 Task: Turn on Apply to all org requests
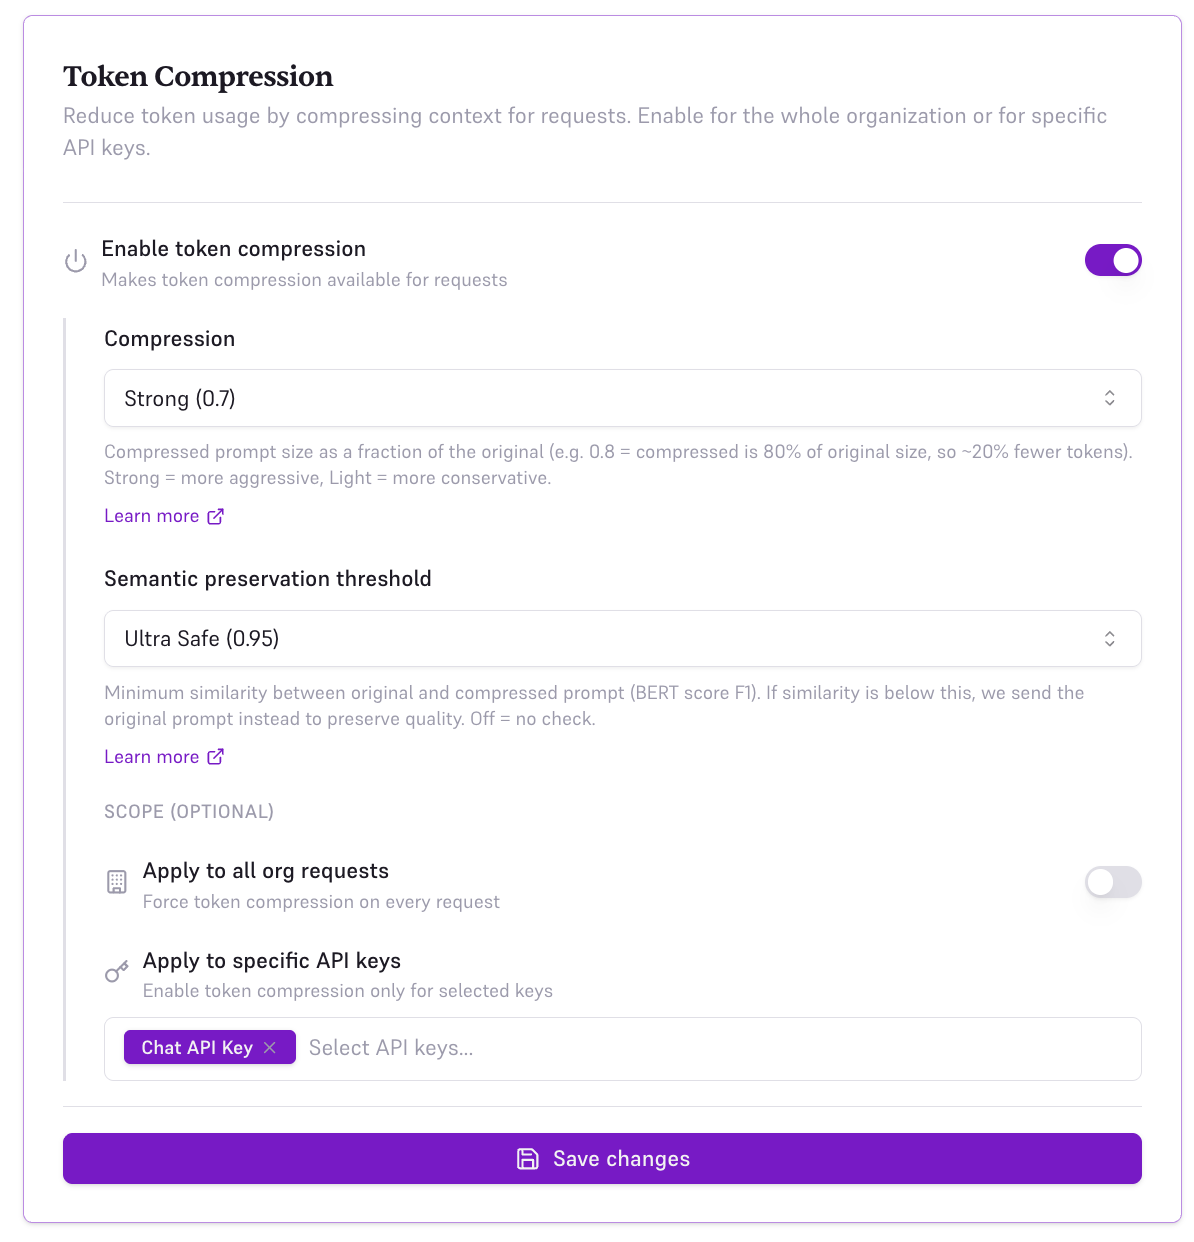1113,882
